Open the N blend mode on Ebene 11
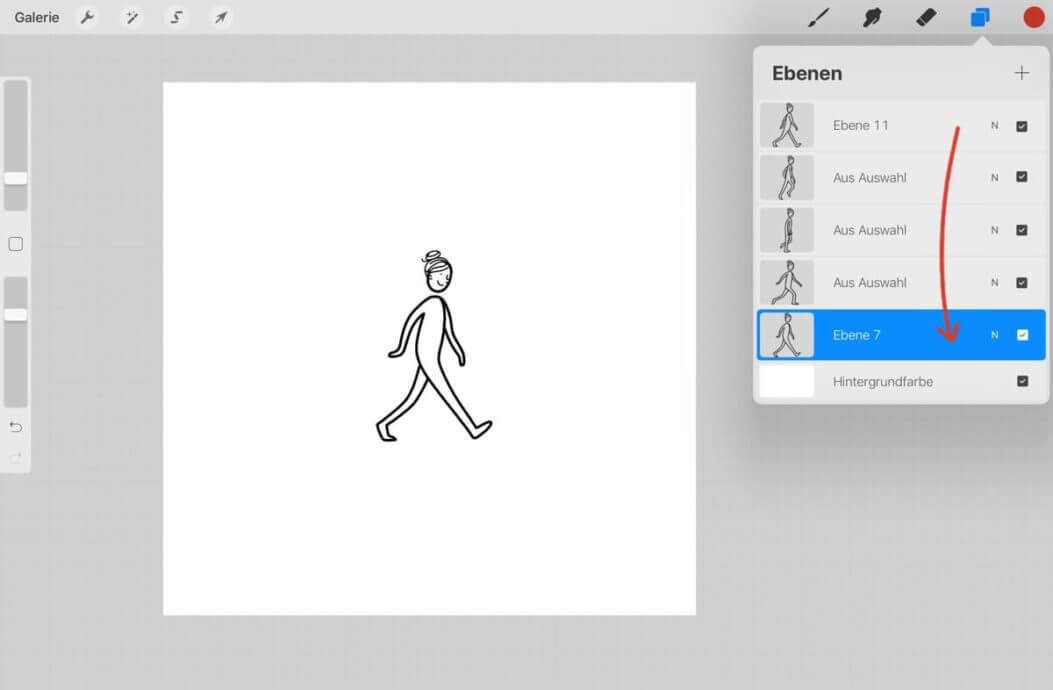Viewport: 1053px width, 690px height. (993, 125)
